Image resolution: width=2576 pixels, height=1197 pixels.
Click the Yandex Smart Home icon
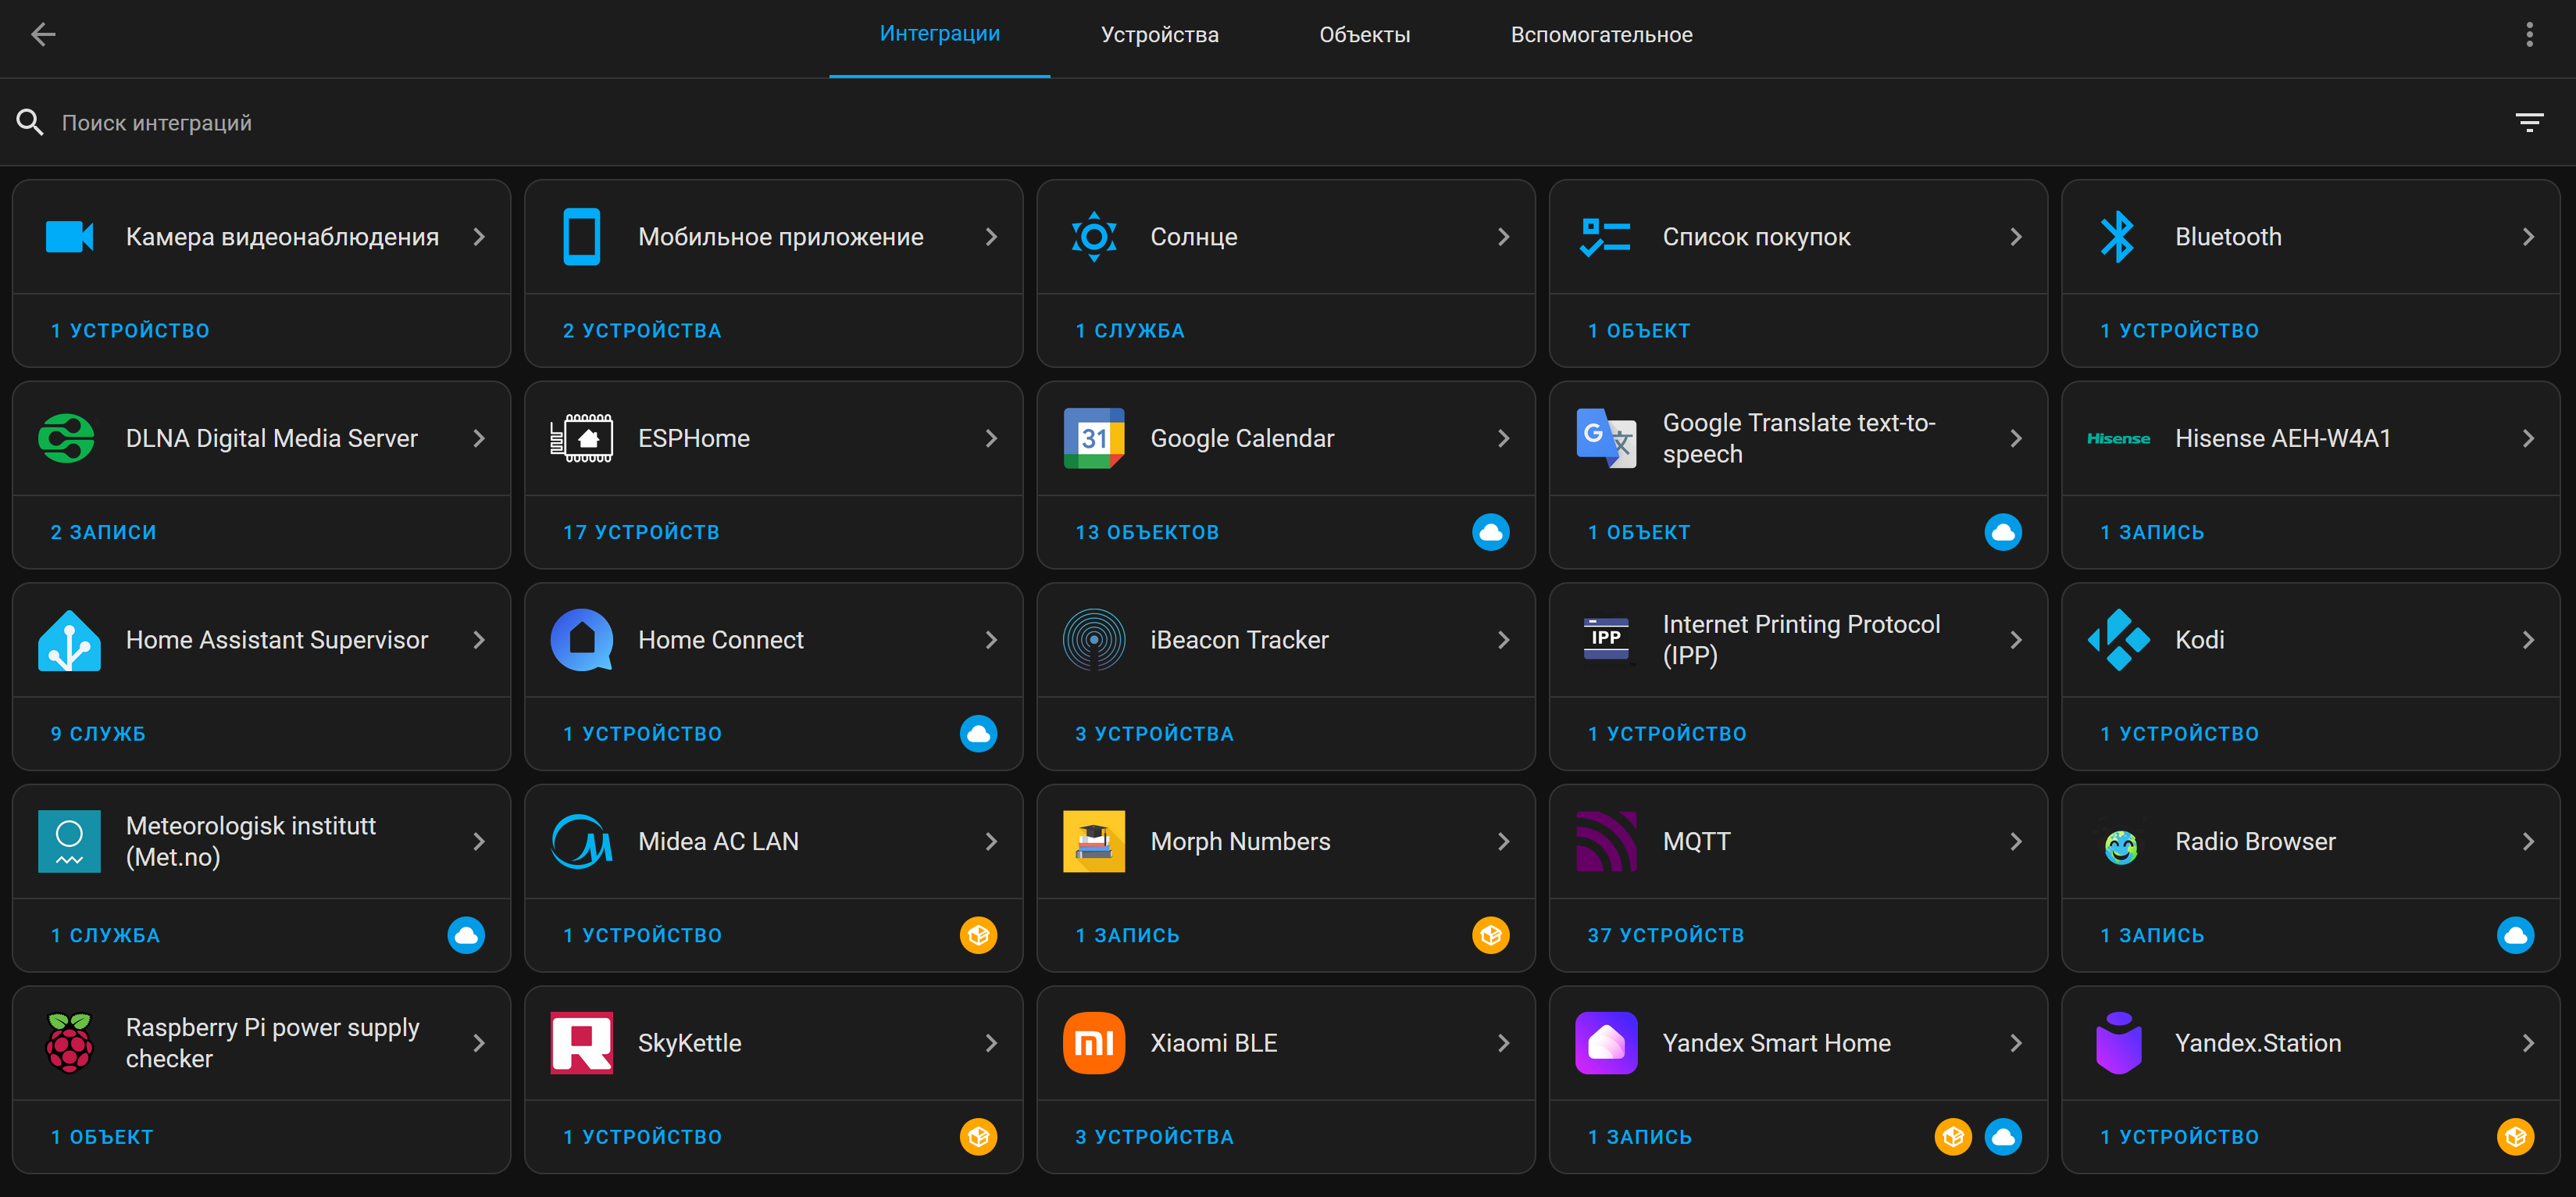click(1606, 1043)
